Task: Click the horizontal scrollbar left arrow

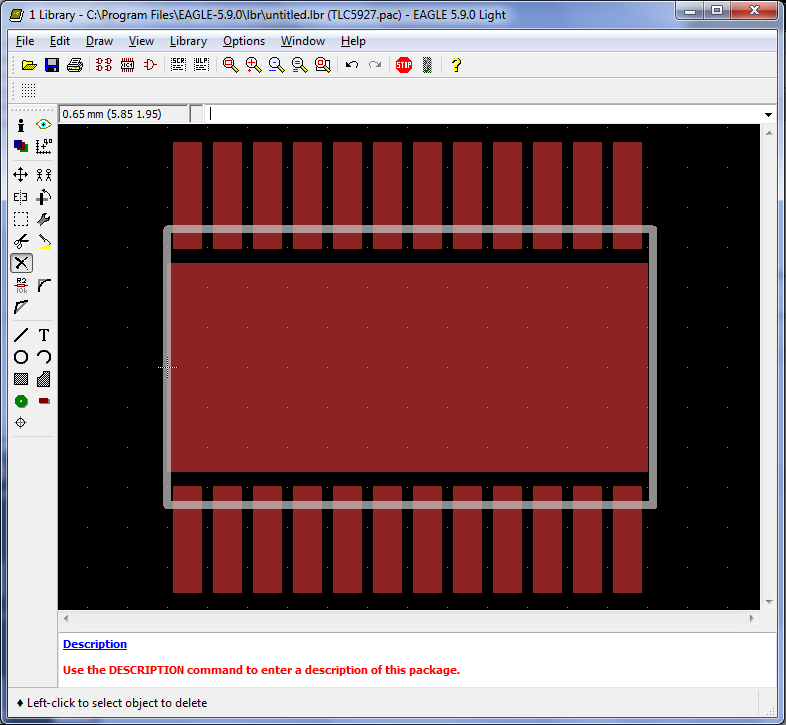Action: pos(66,618)
